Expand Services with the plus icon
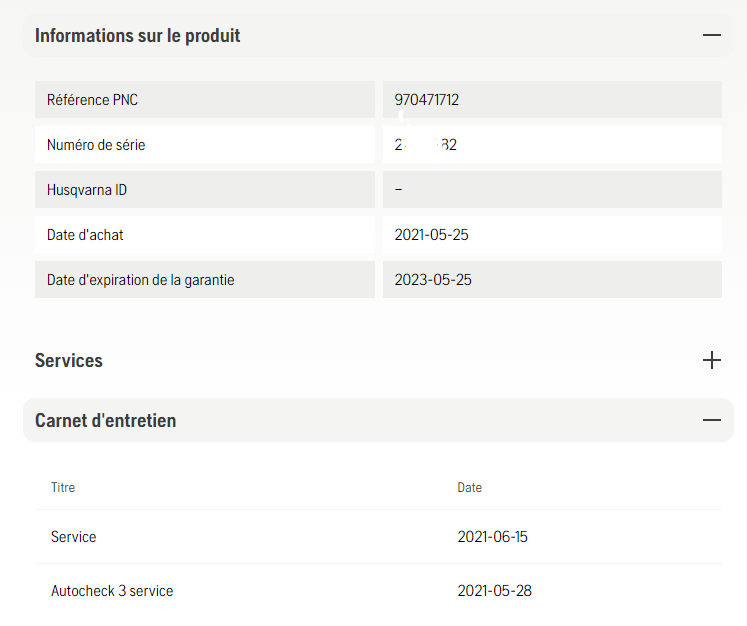 711,360
